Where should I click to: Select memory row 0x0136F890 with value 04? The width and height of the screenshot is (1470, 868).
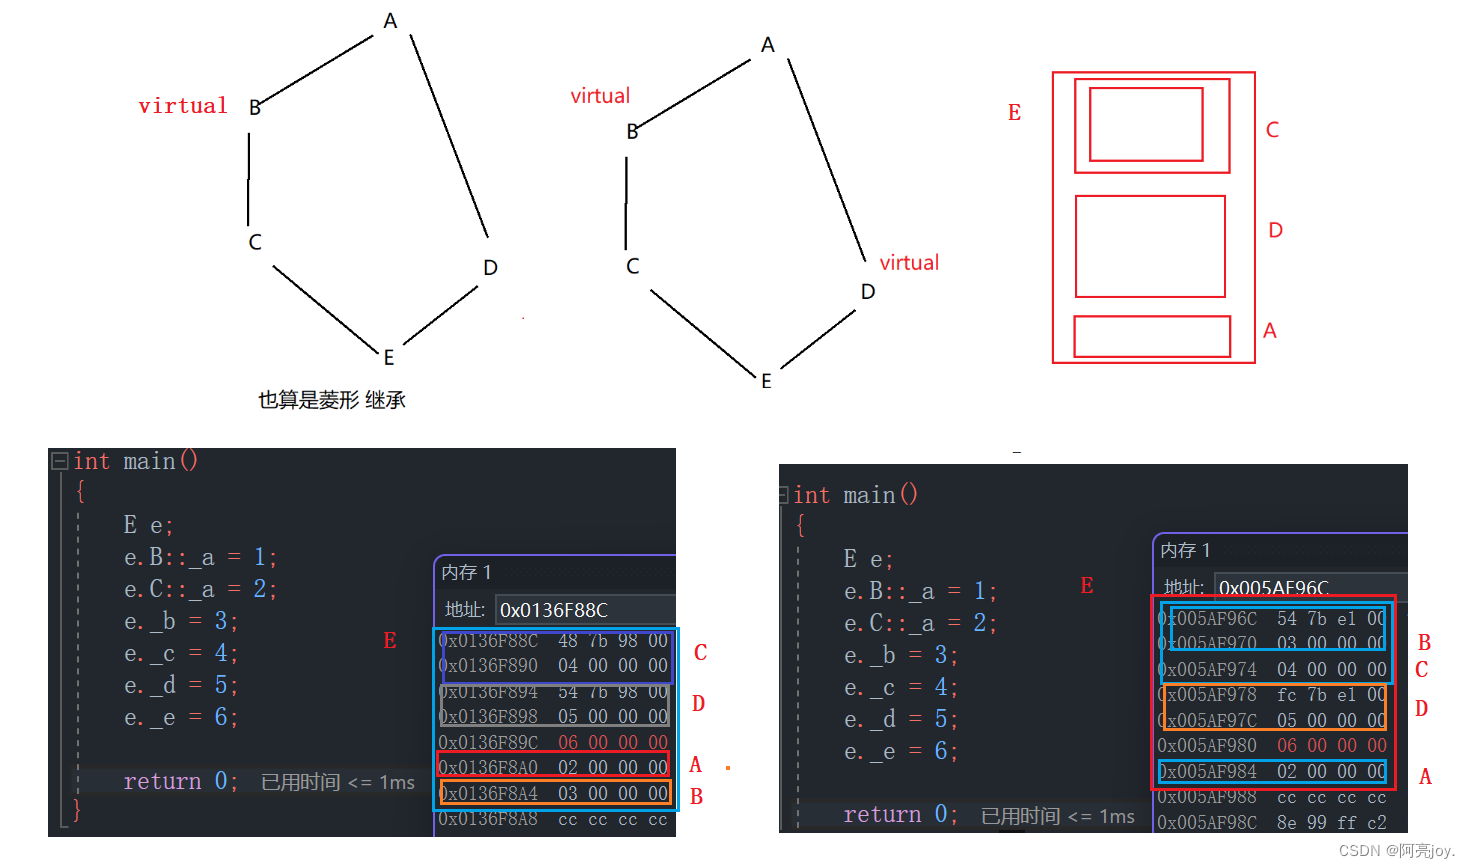[554, 666]
